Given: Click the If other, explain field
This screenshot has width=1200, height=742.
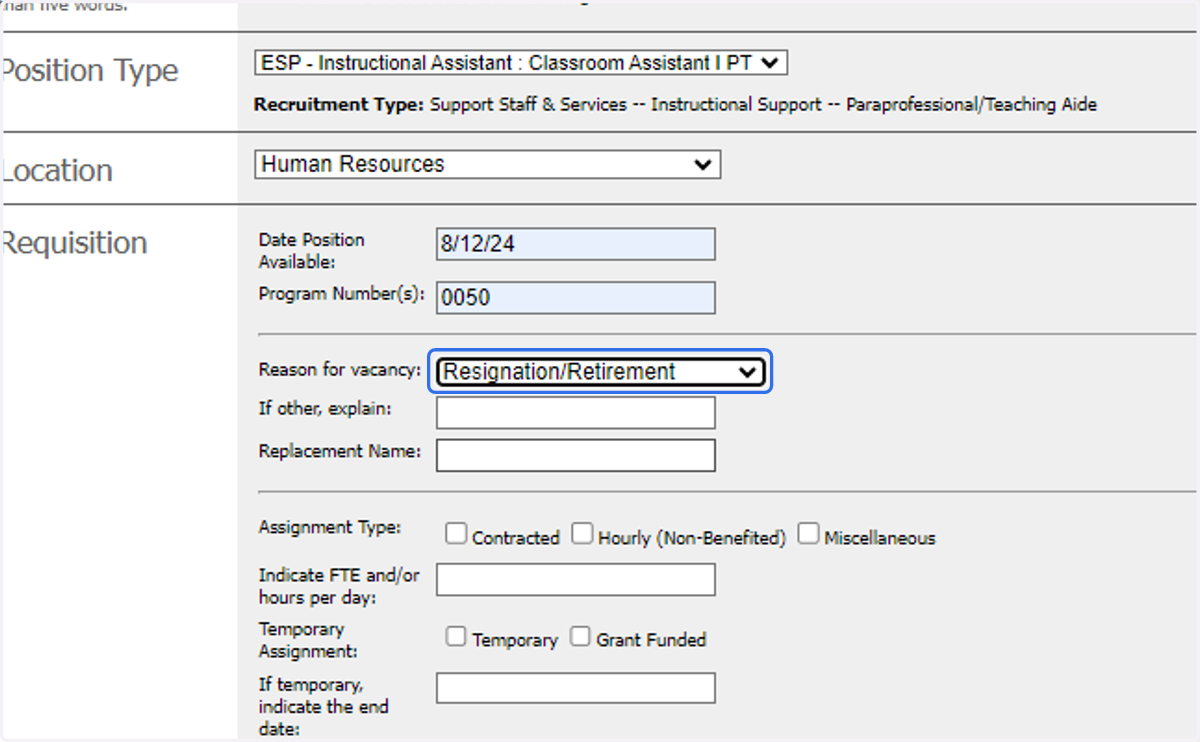Looking at the screenshot, I should tap(576, 412).
